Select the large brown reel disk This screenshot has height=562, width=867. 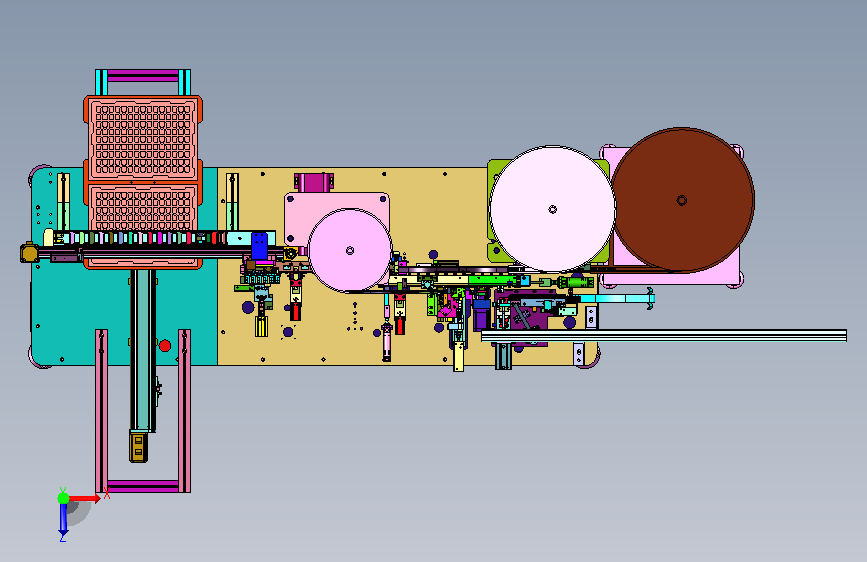(682, 200)
